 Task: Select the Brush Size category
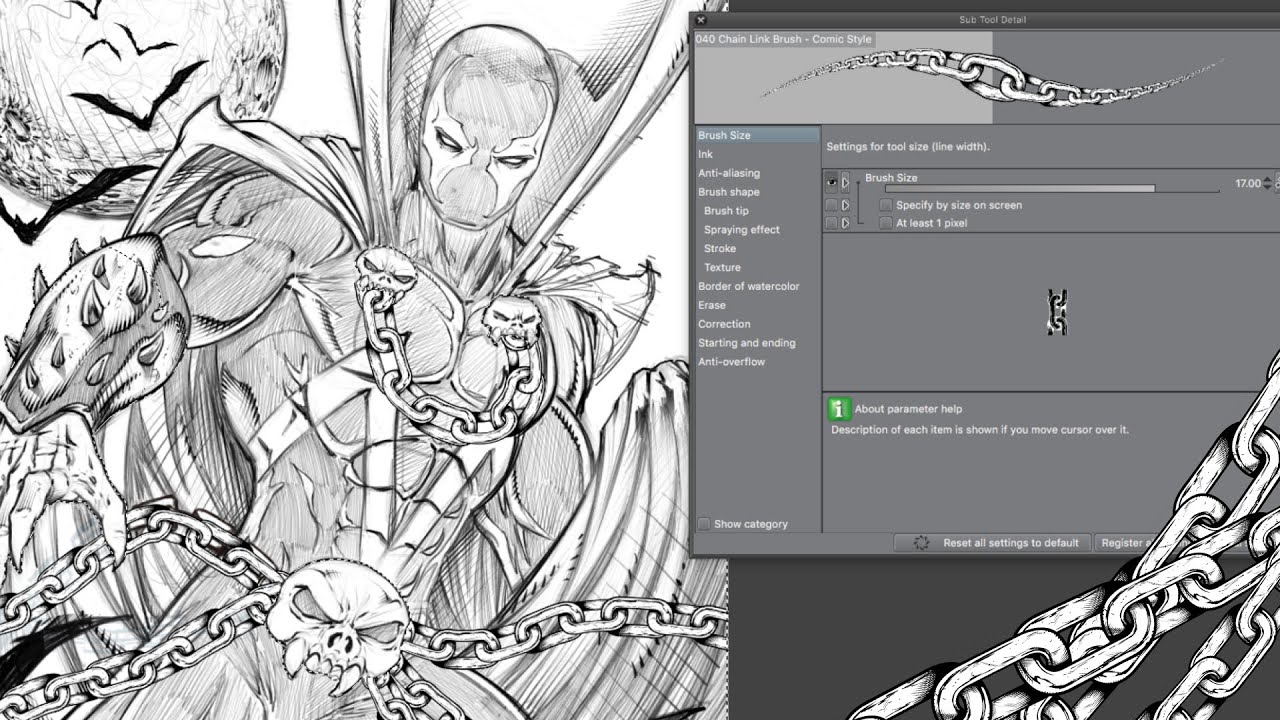pyautogui.click(x=757, y=135)
